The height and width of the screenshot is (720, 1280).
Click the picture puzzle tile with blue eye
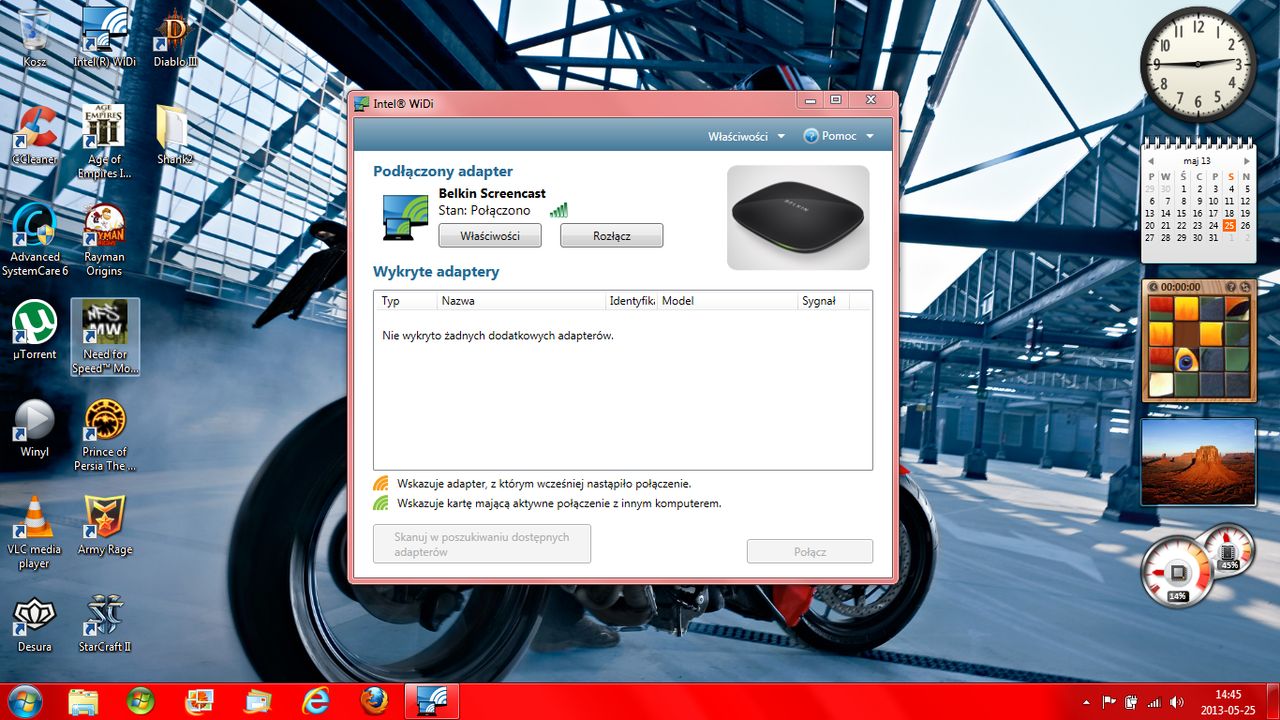click(x=1186, y=358)
